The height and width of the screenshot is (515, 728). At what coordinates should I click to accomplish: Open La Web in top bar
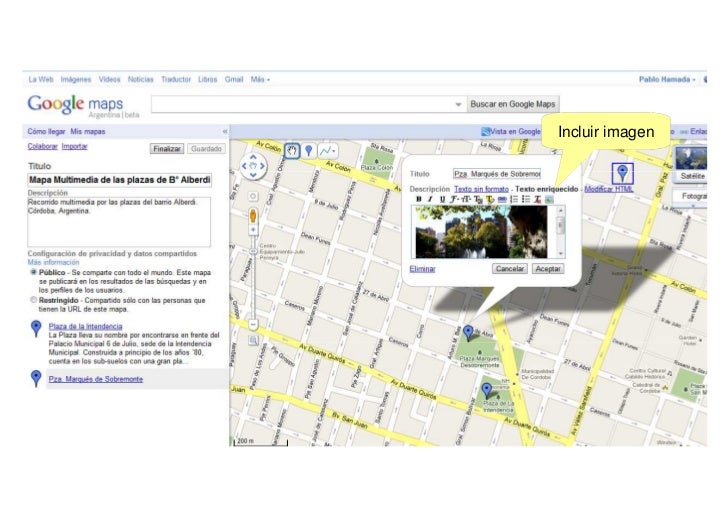pos(41,79)
